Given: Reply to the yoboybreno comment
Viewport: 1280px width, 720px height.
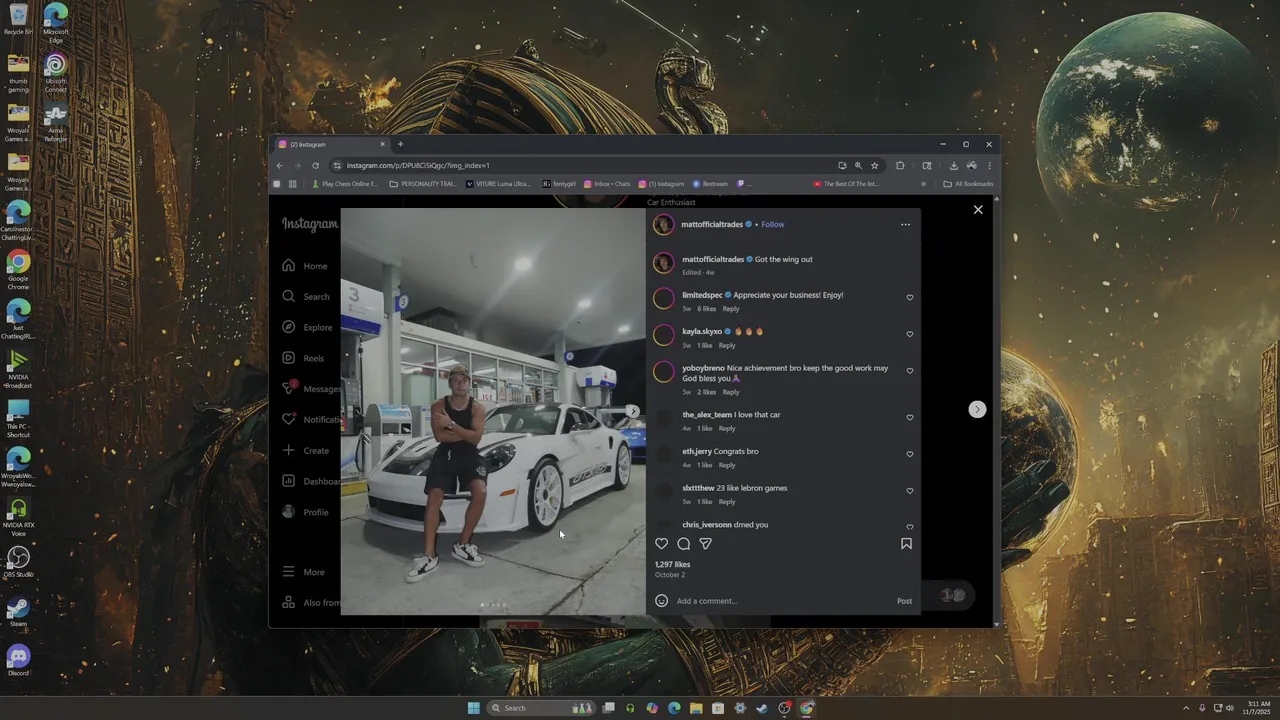Looking at the screenshot, I should 731,392.
